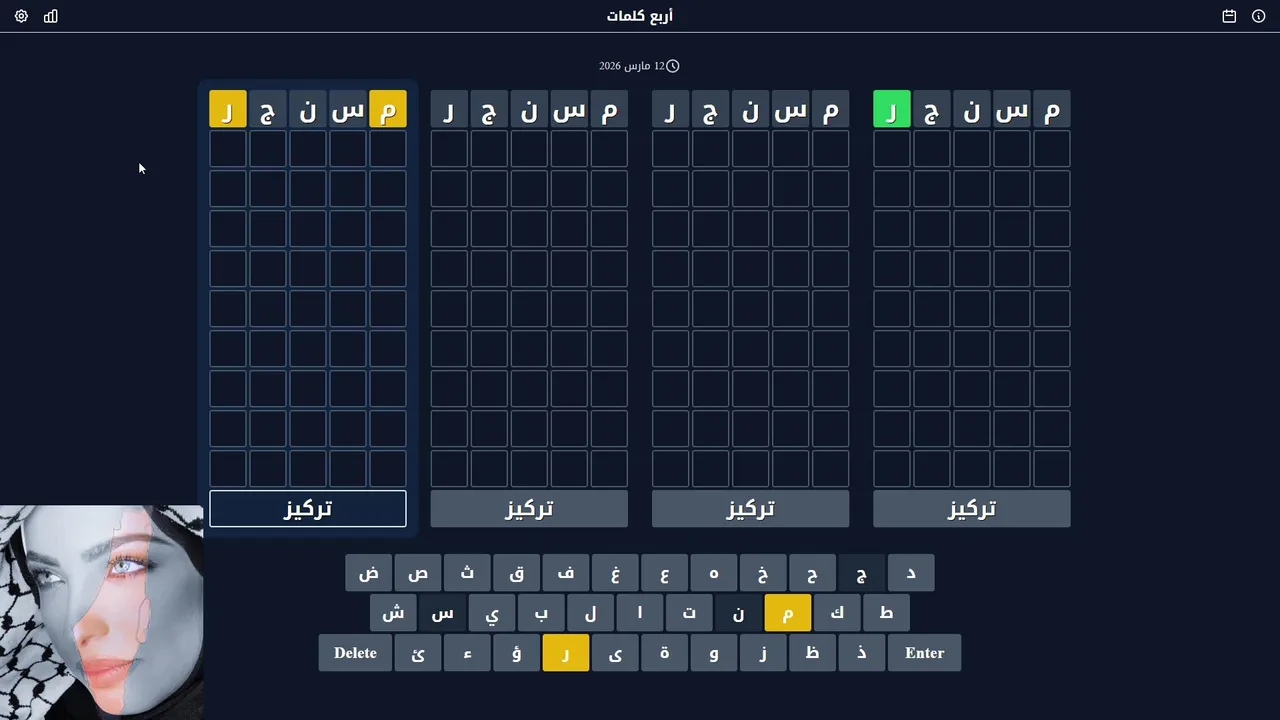The image size is (1280, 720).
Task: Open the statistics bar chart icon
Action: 51,16
